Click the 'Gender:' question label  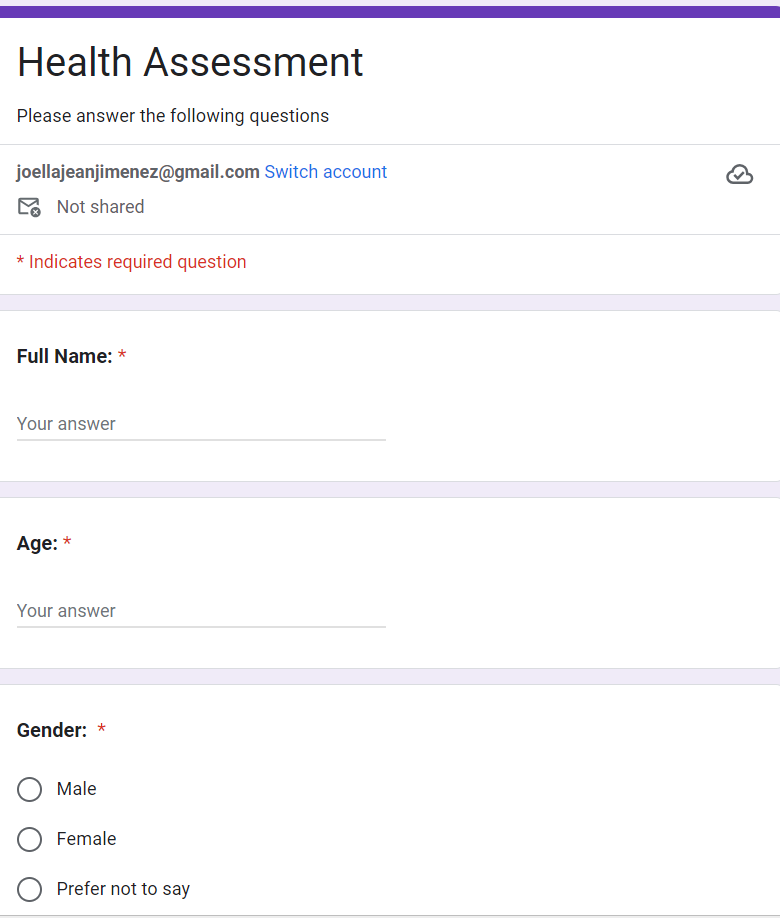click(52, 730)
